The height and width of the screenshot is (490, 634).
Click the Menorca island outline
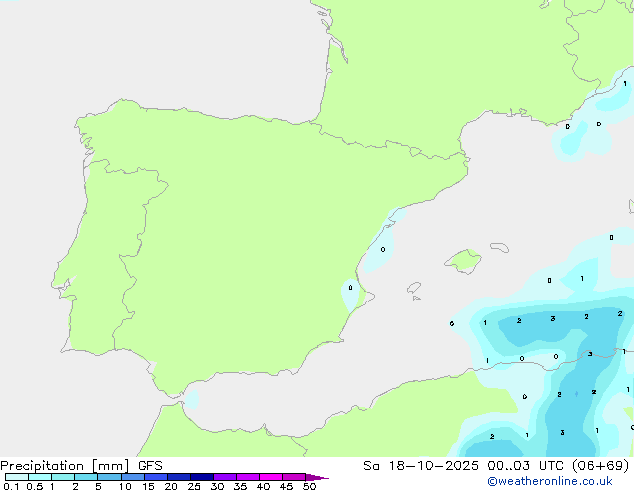(x=499, y=247)
